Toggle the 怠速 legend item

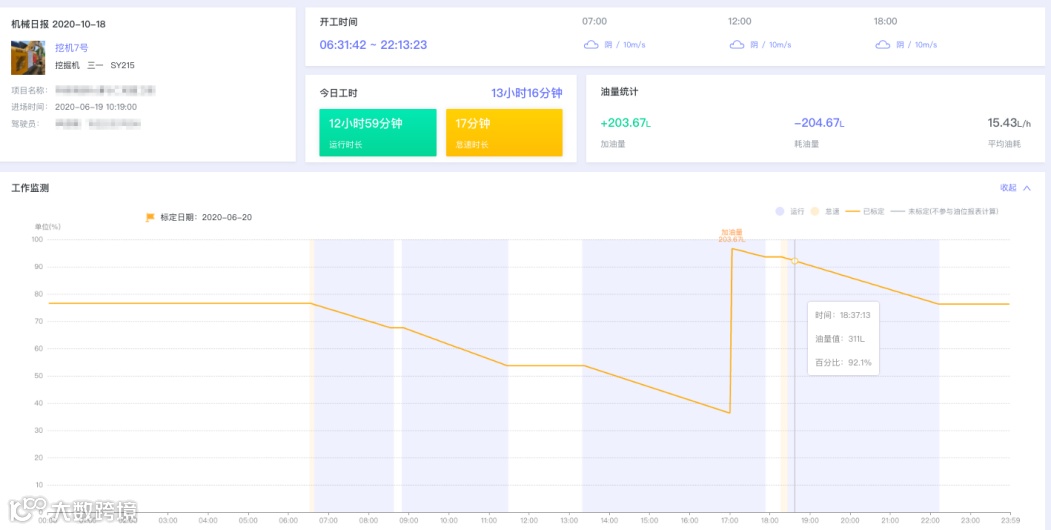pos(825,211)
